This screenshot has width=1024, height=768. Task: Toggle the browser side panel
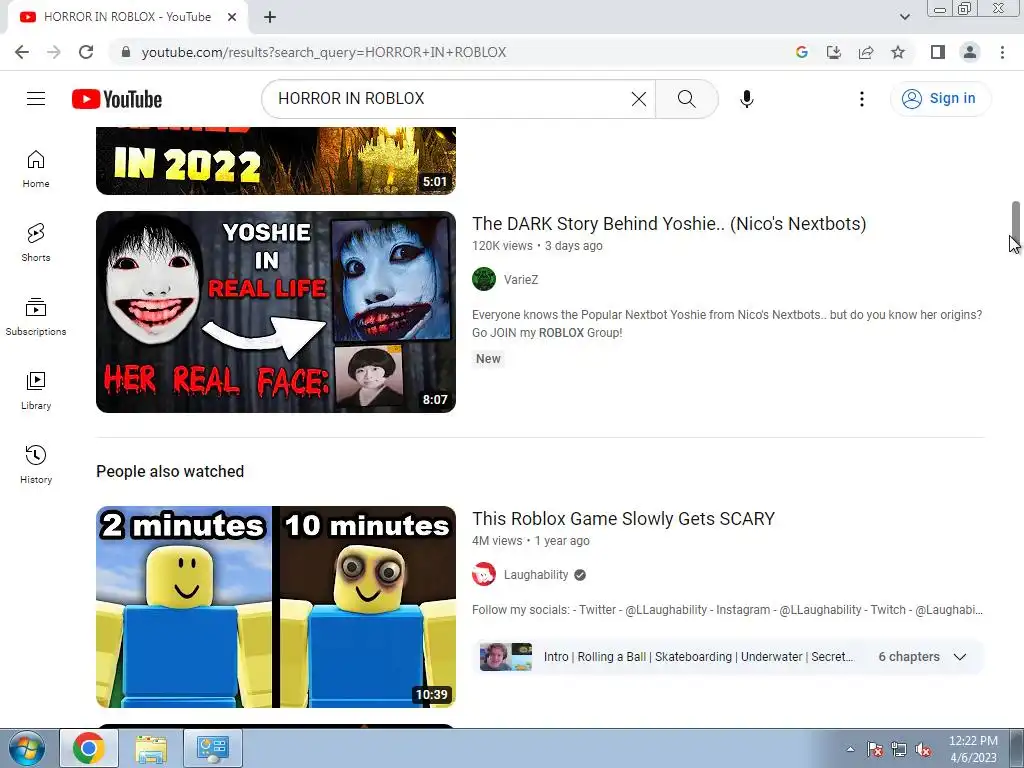938,52
